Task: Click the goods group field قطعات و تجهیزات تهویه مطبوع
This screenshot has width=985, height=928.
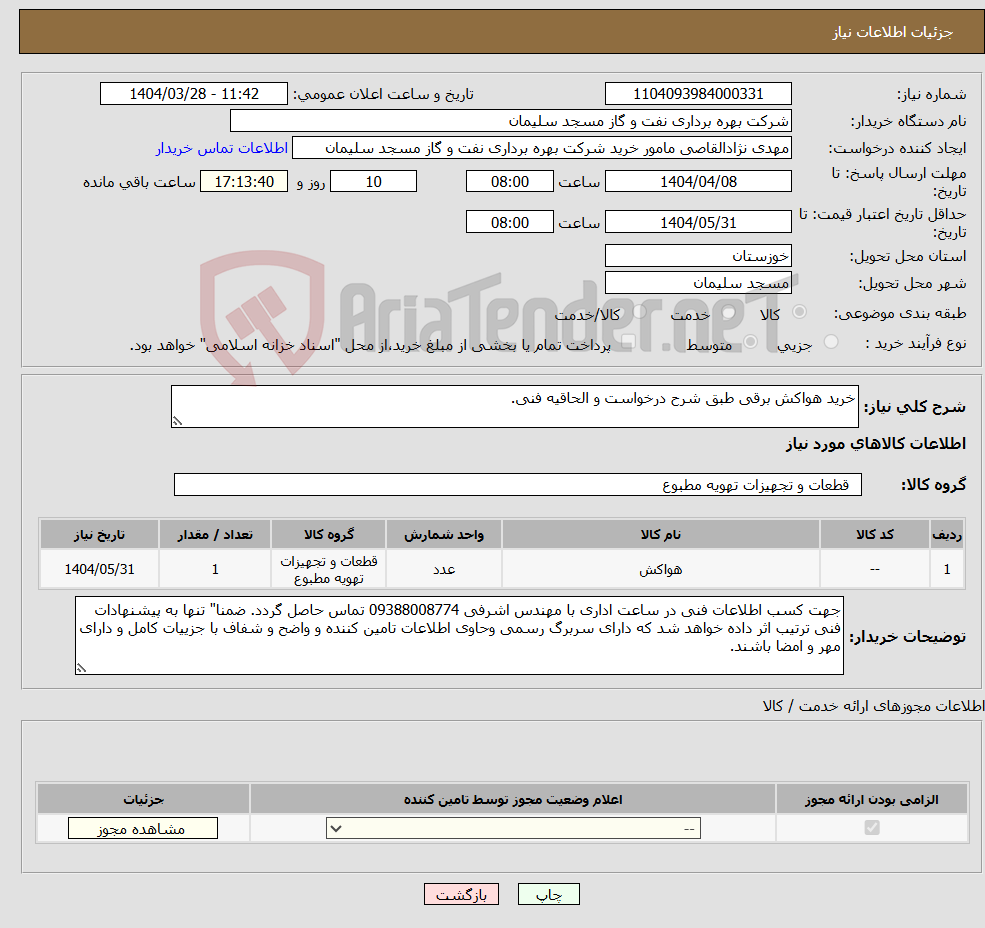Action: [x=518, y=484]
